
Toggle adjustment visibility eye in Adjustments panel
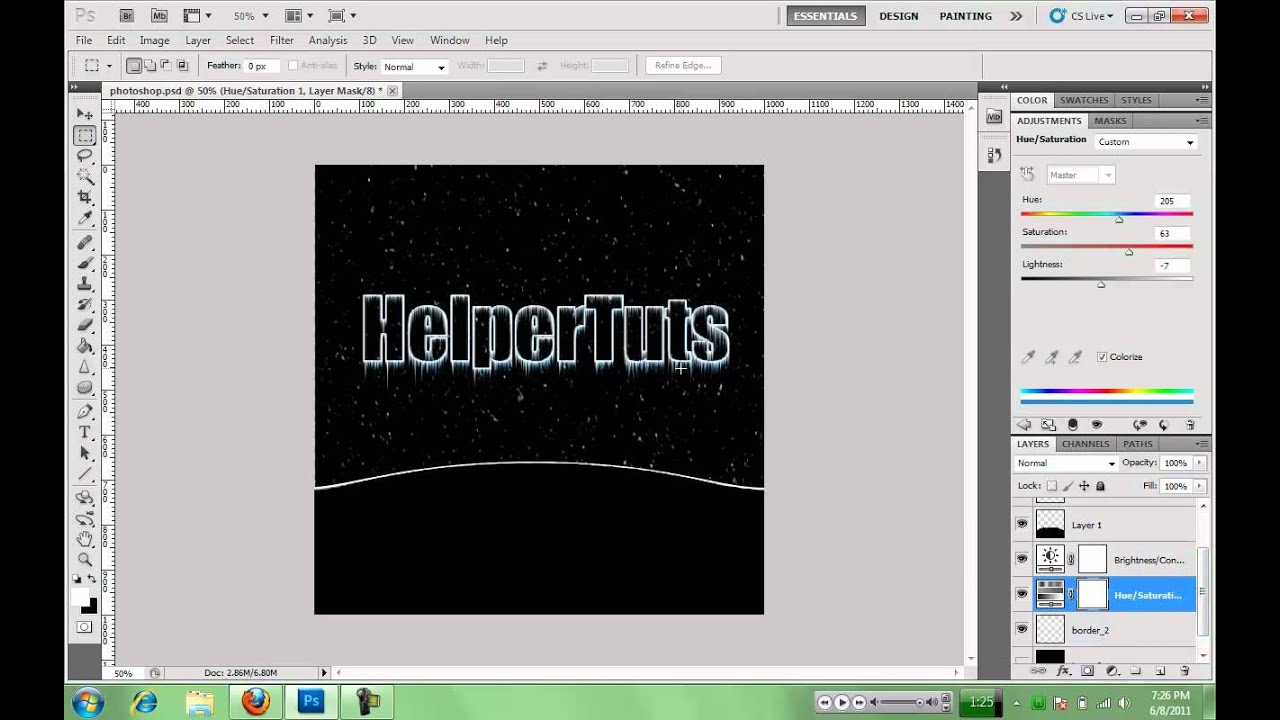click(x=1097, y=425)
